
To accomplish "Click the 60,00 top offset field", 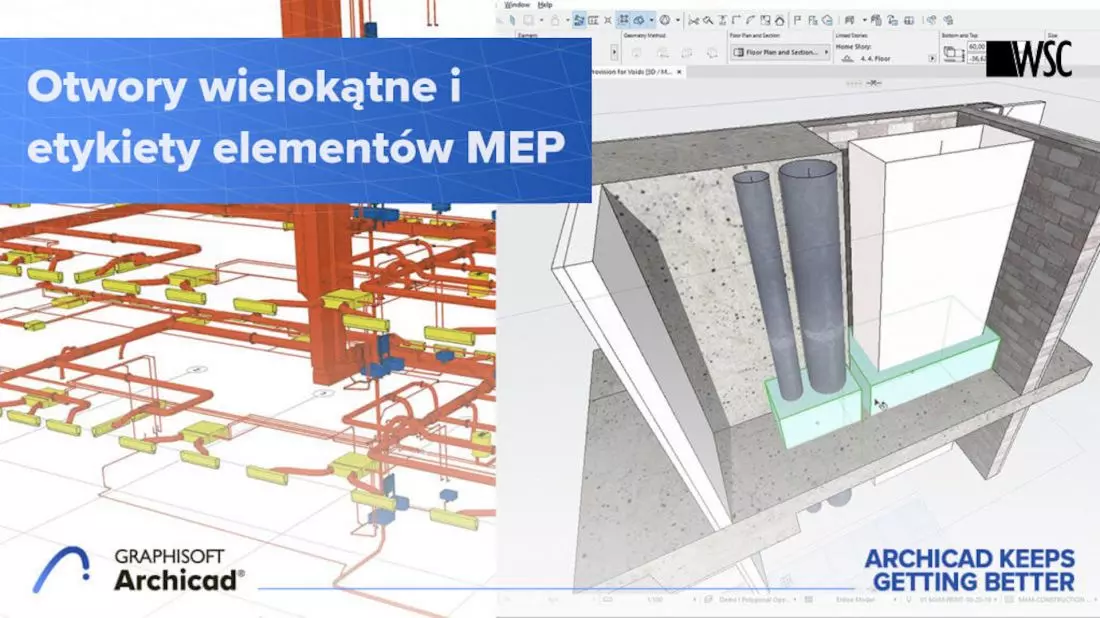I will (x=977, y=46).
